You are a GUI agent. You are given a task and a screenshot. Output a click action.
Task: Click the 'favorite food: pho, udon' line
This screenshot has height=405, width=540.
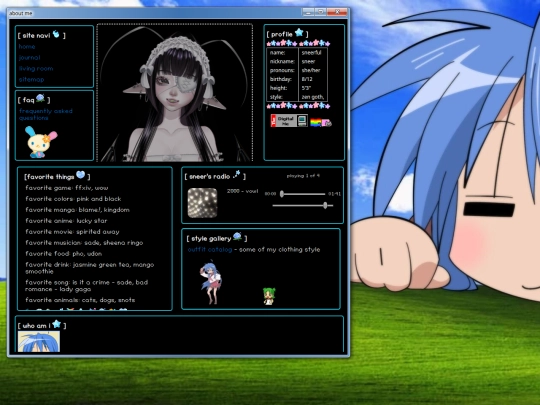pyautogui.click(x=64, y=254)
